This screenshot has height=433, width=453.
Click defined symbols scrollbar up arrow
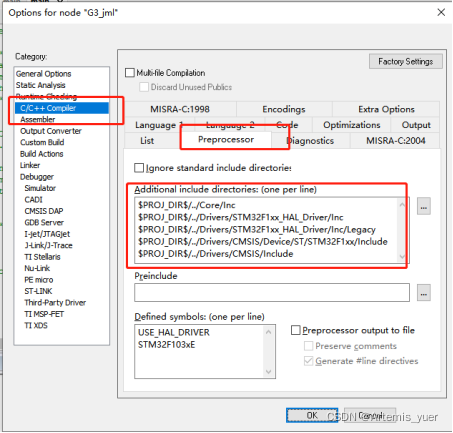click(269, 332)
